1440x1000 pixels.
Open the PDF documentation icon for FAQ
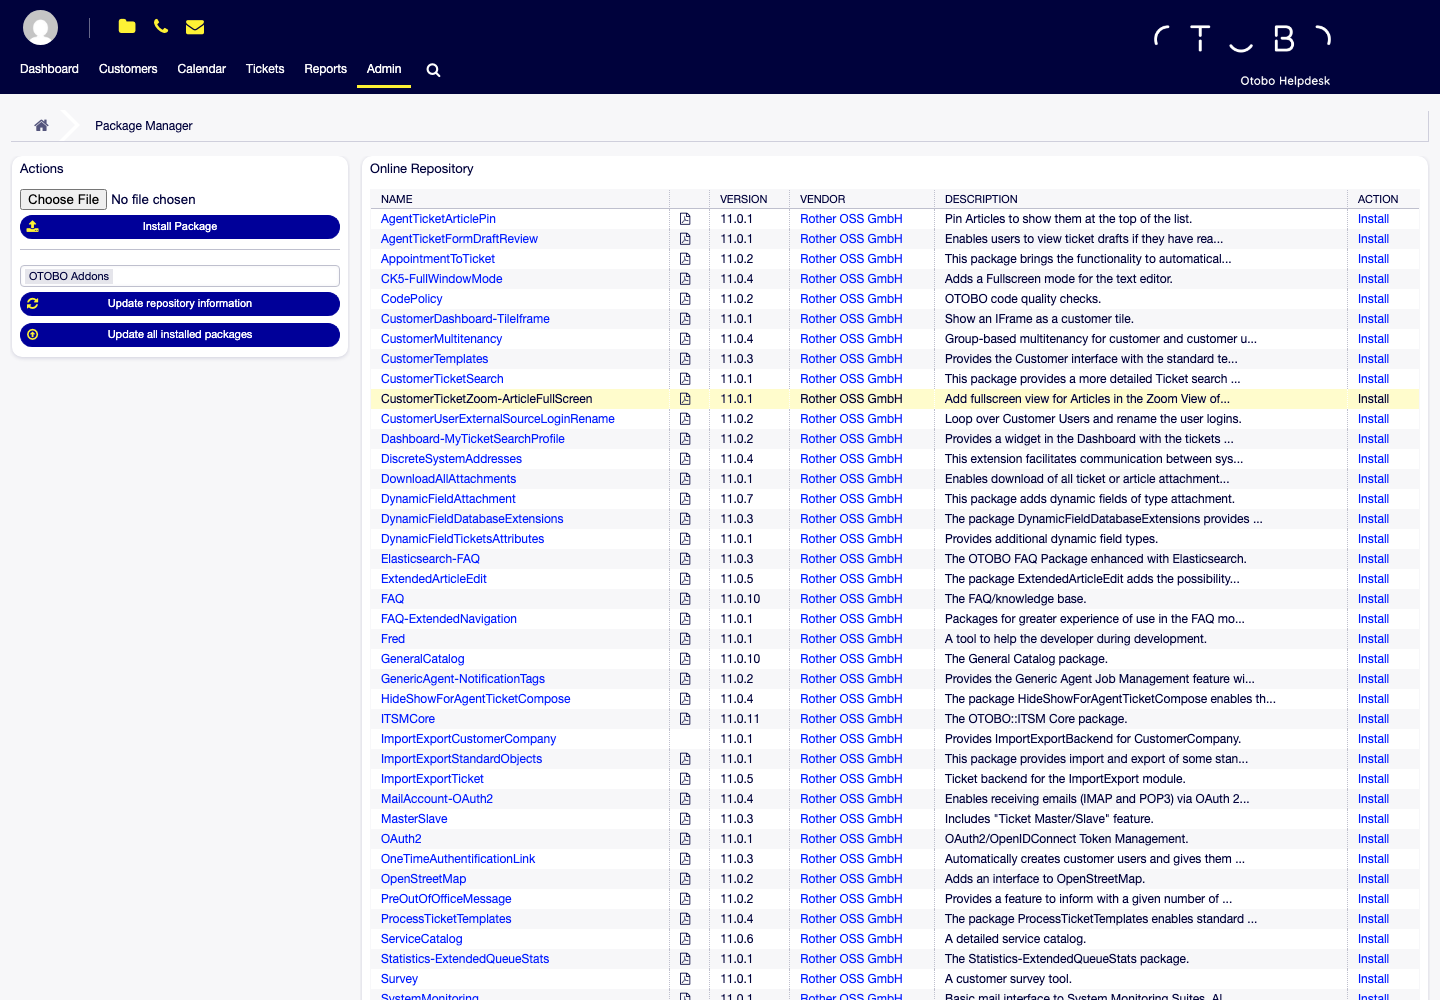[685, 599]
